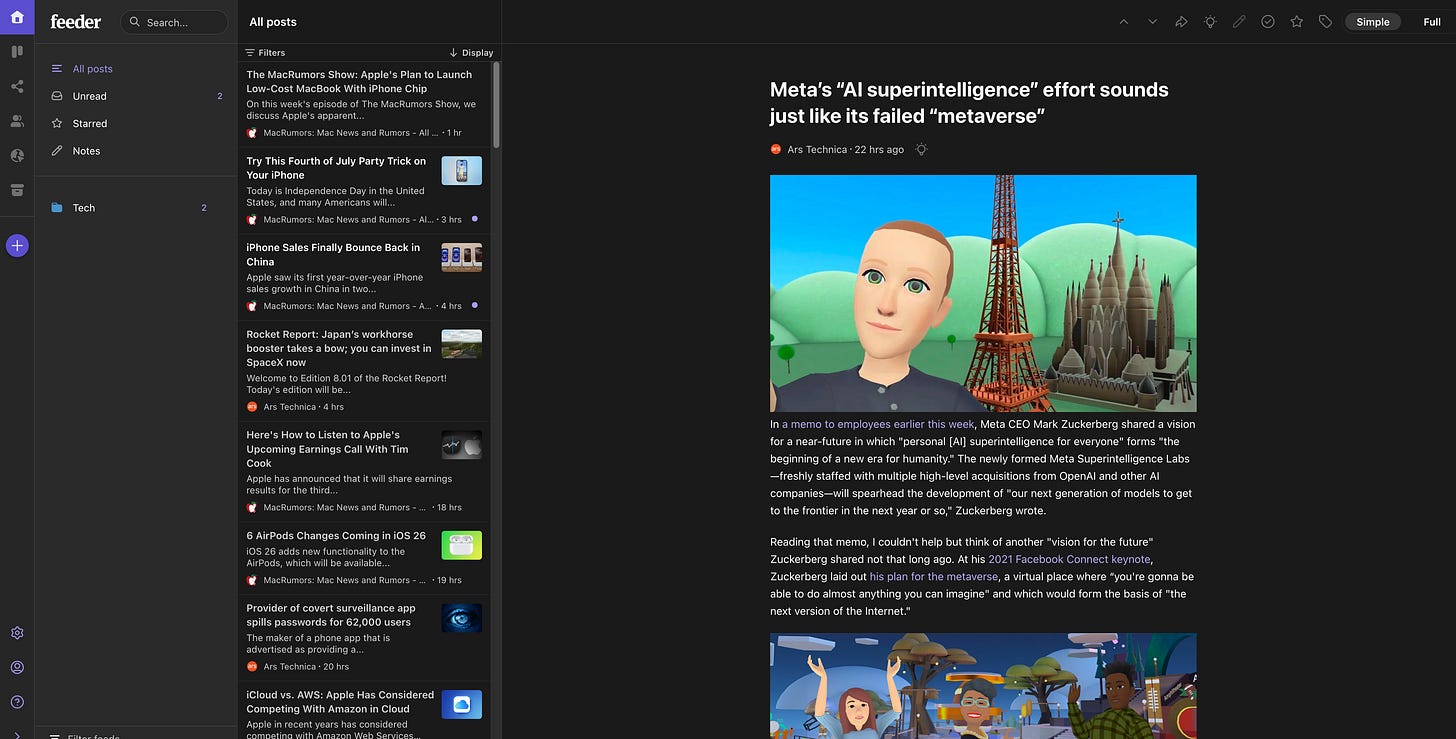Screen dimensions: 1456x739
Task: Click the blue Tech folder icon
Action: point(57,208)
